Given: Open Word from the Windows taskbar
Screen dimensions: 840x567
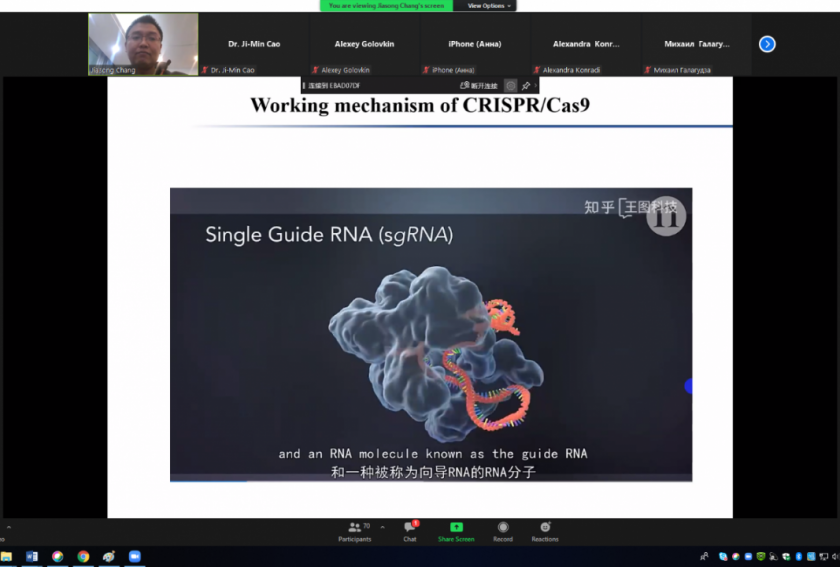Looking at the screenshot, I should 32,557.
